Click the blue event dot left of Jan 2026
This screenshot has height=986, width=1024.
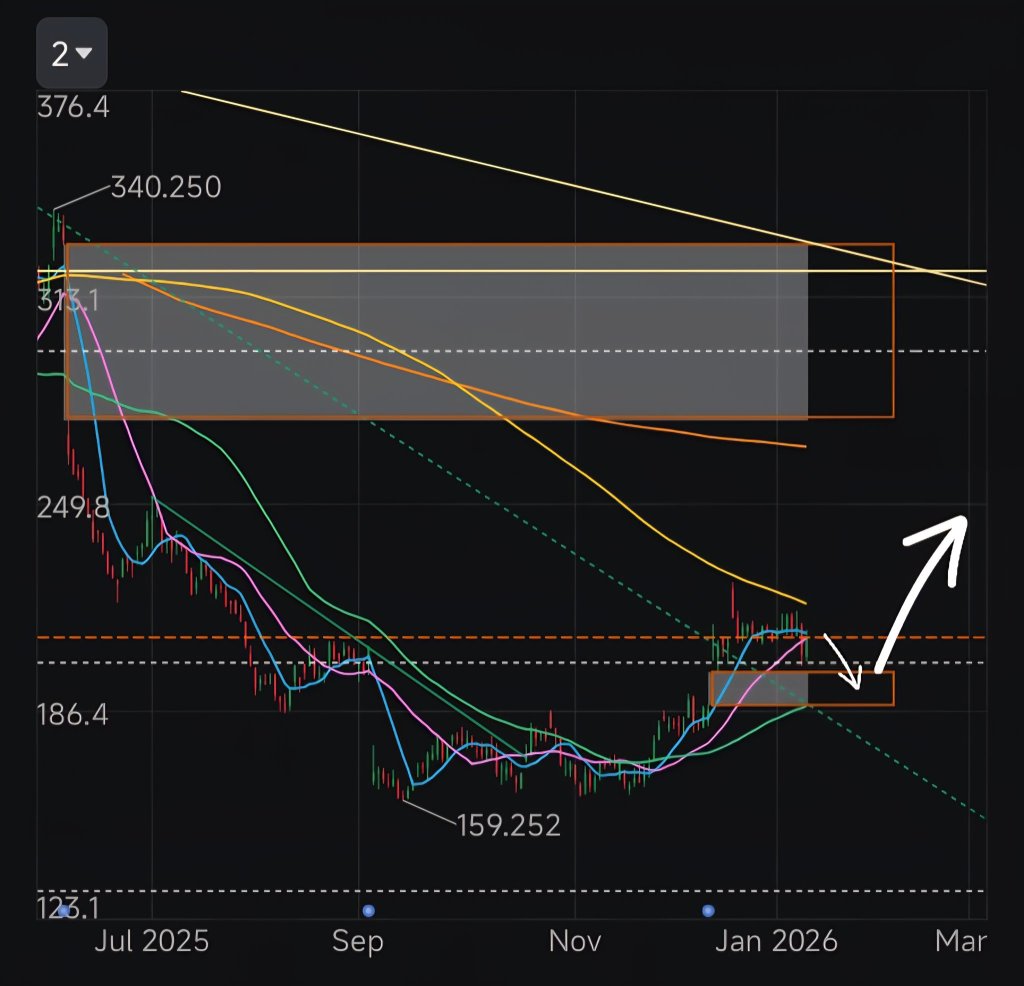click(x=708, y=910)
